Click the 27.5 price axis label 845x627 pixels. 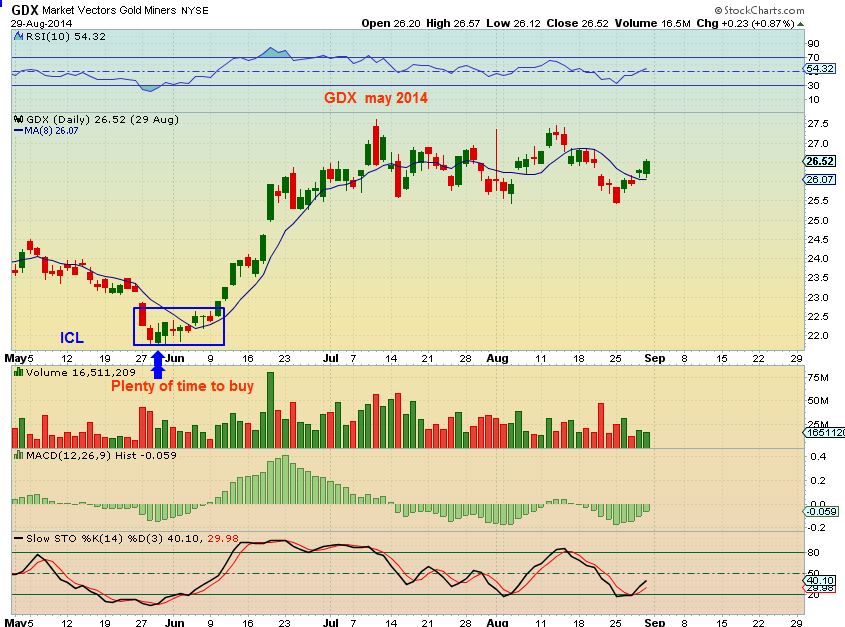[818, 124]
